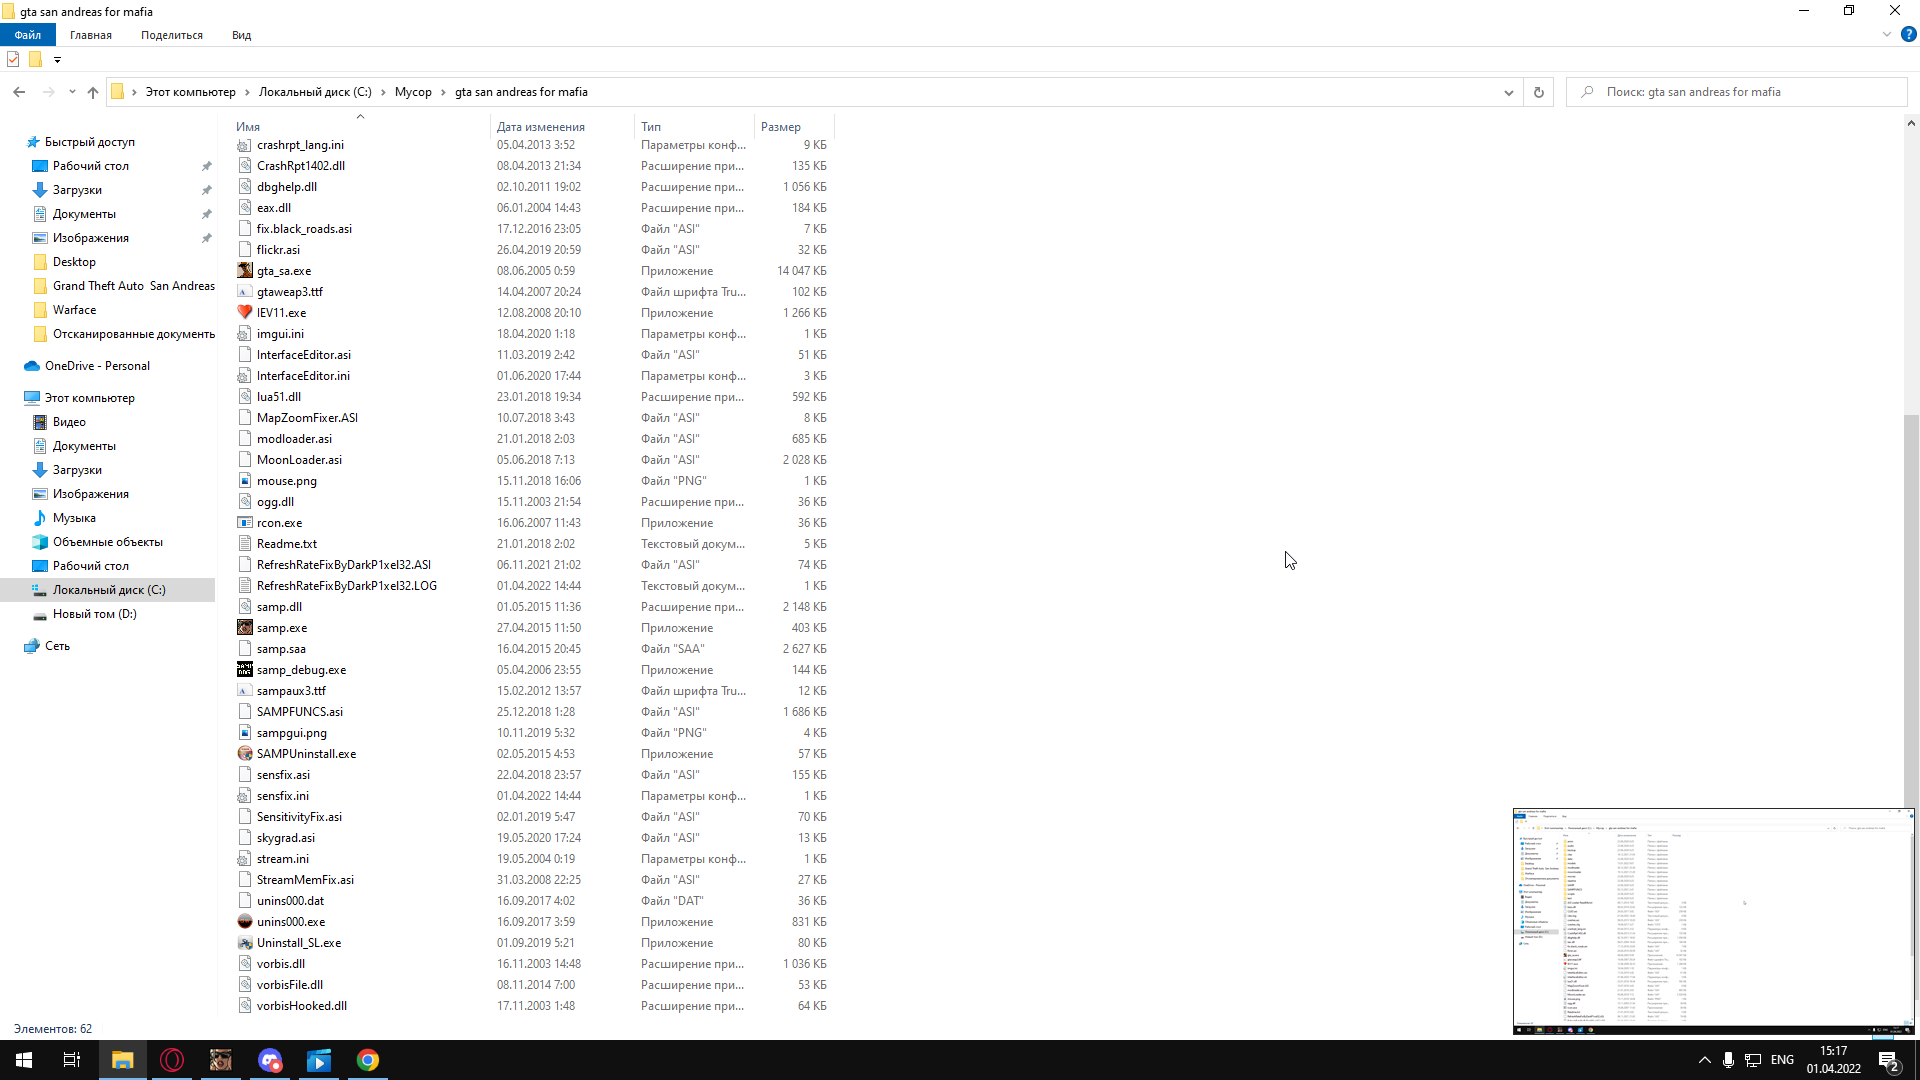1920x1080 pixels.
Task: Click the microphone tray icon
Action: pyautogui.click(x=1728, y=1060)
